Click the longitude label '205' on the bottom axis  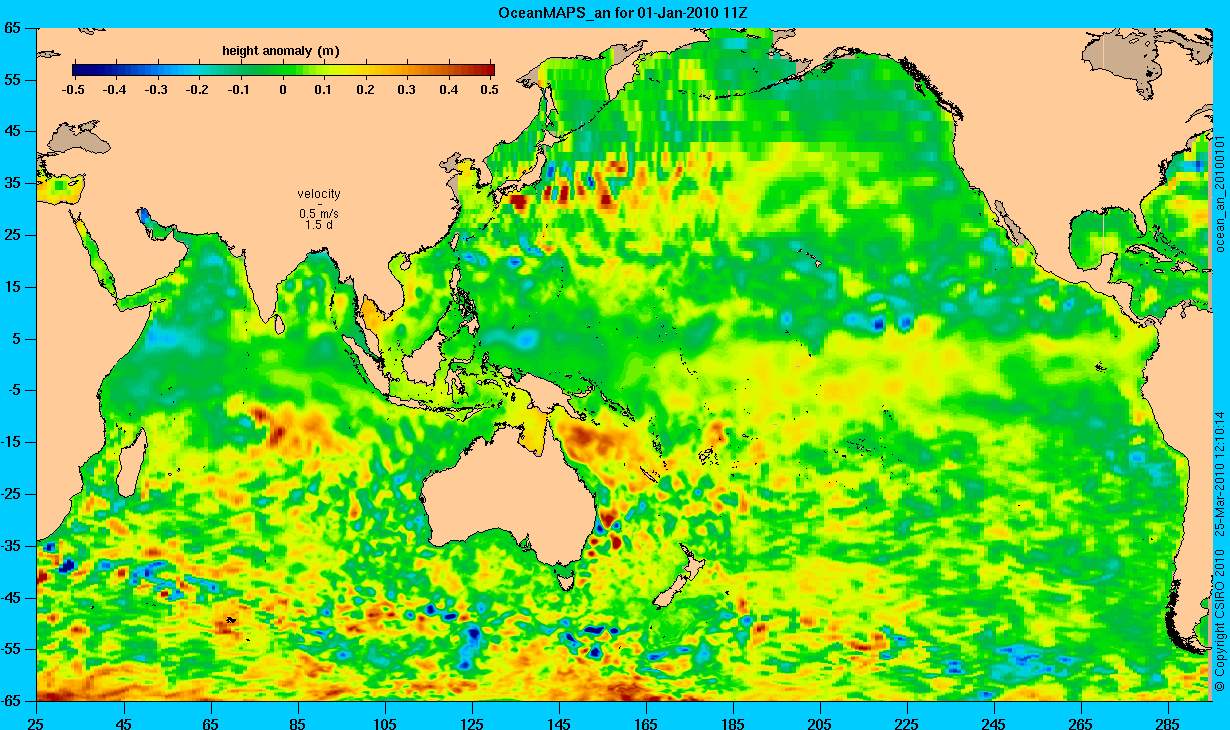pos(819,722)
